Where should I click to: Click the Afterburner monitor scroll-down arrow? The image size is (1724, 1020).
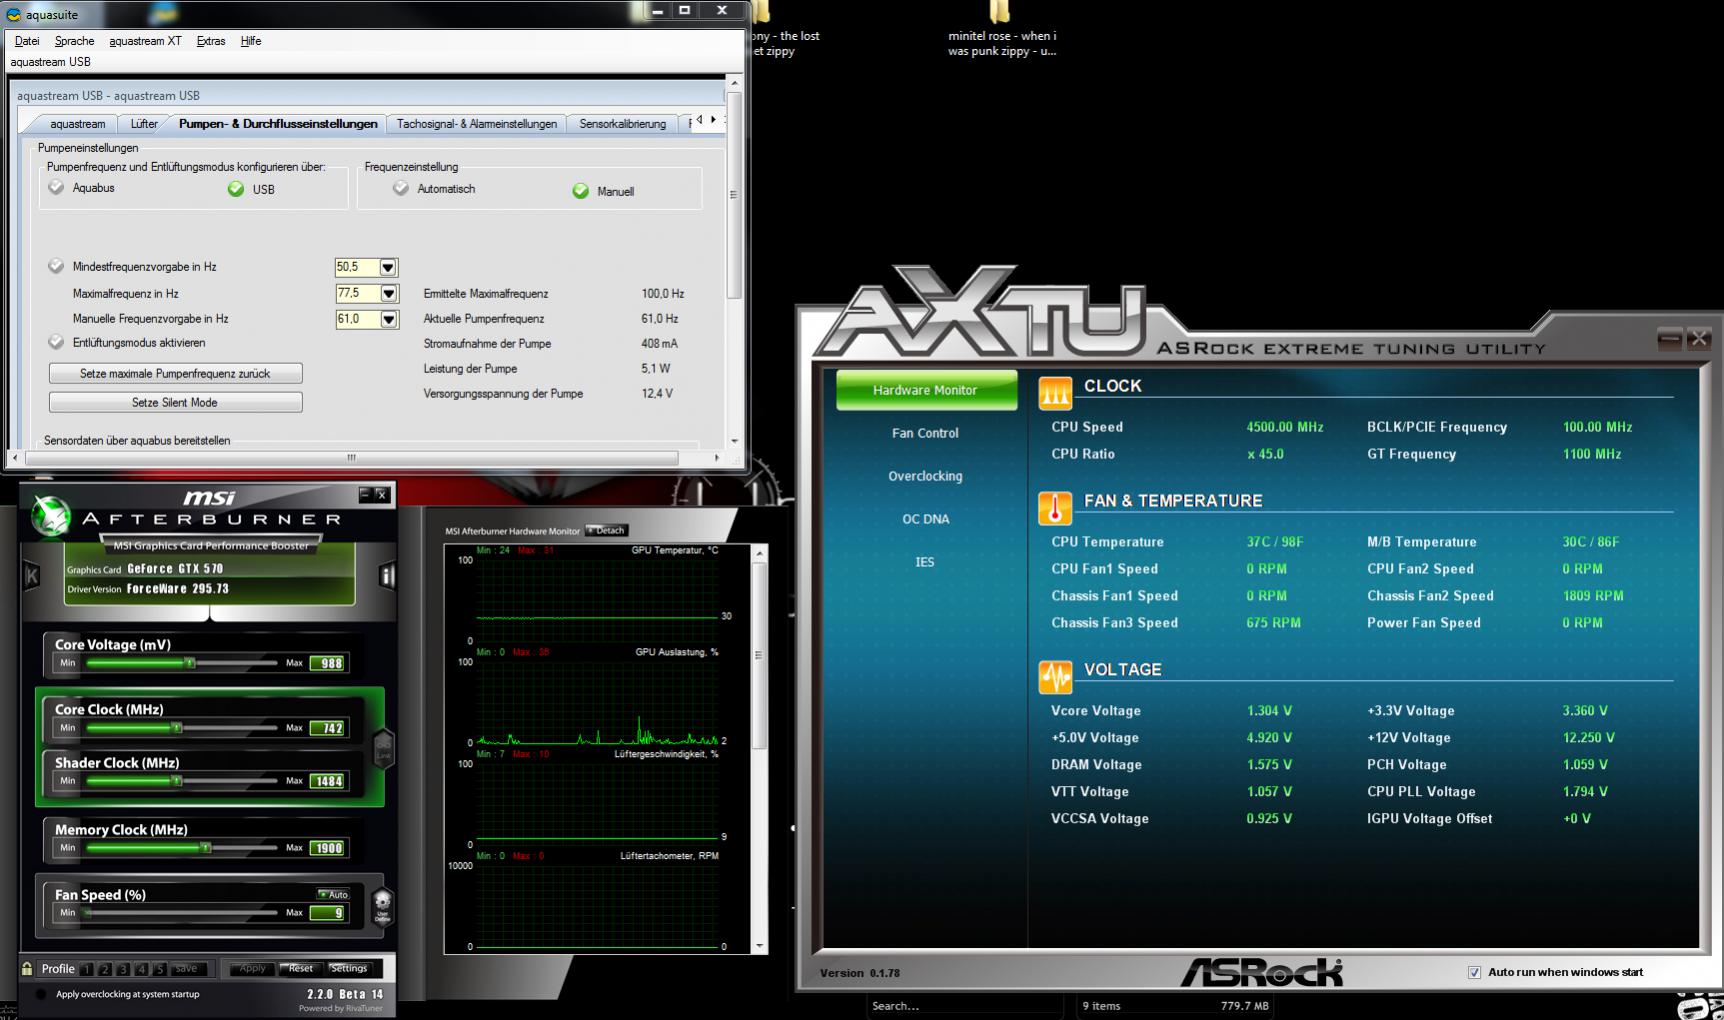pyautogui.click(x=759, y=946)
